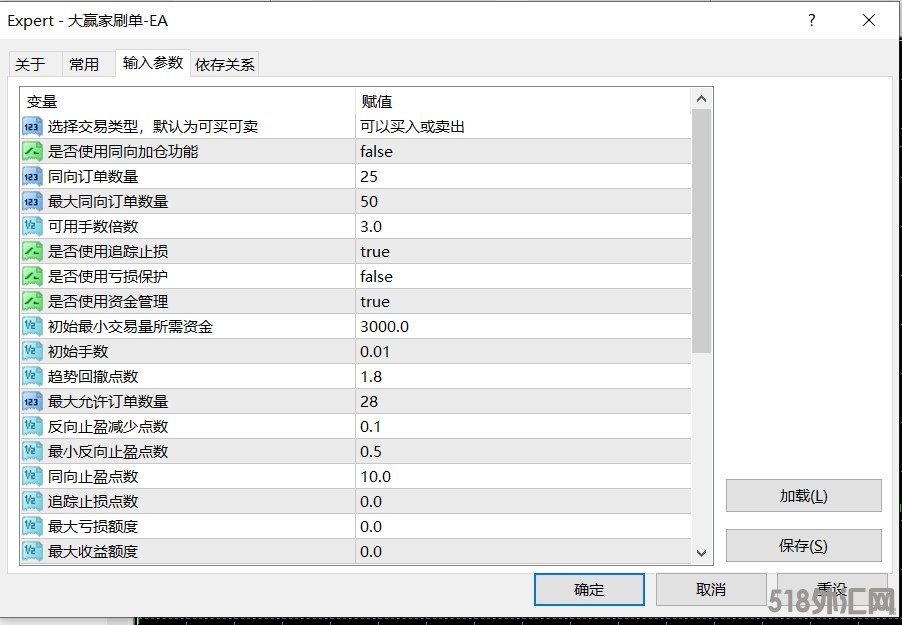Edit value 0.5 of 最小反向止盈点数

click(x=523, y=451)
